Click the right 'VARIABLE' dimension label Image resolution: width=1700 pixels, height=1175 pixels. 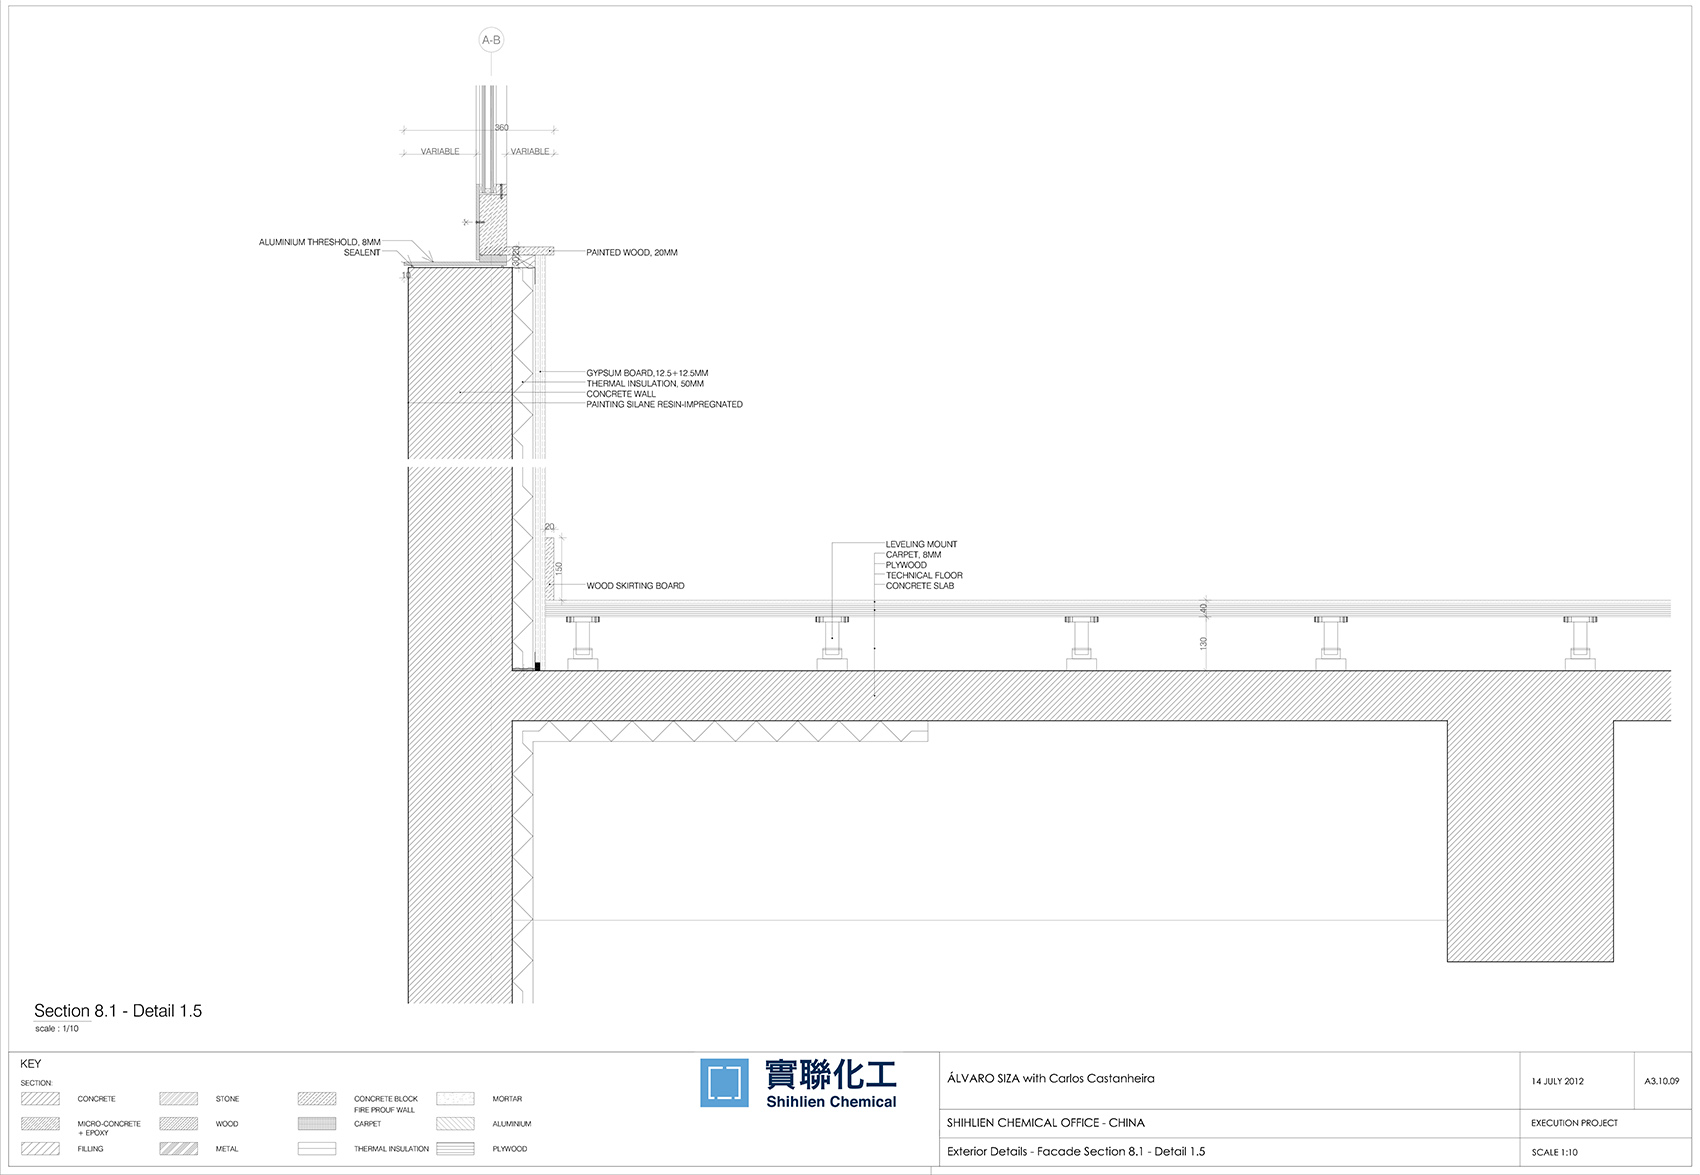tap(530, 152)
